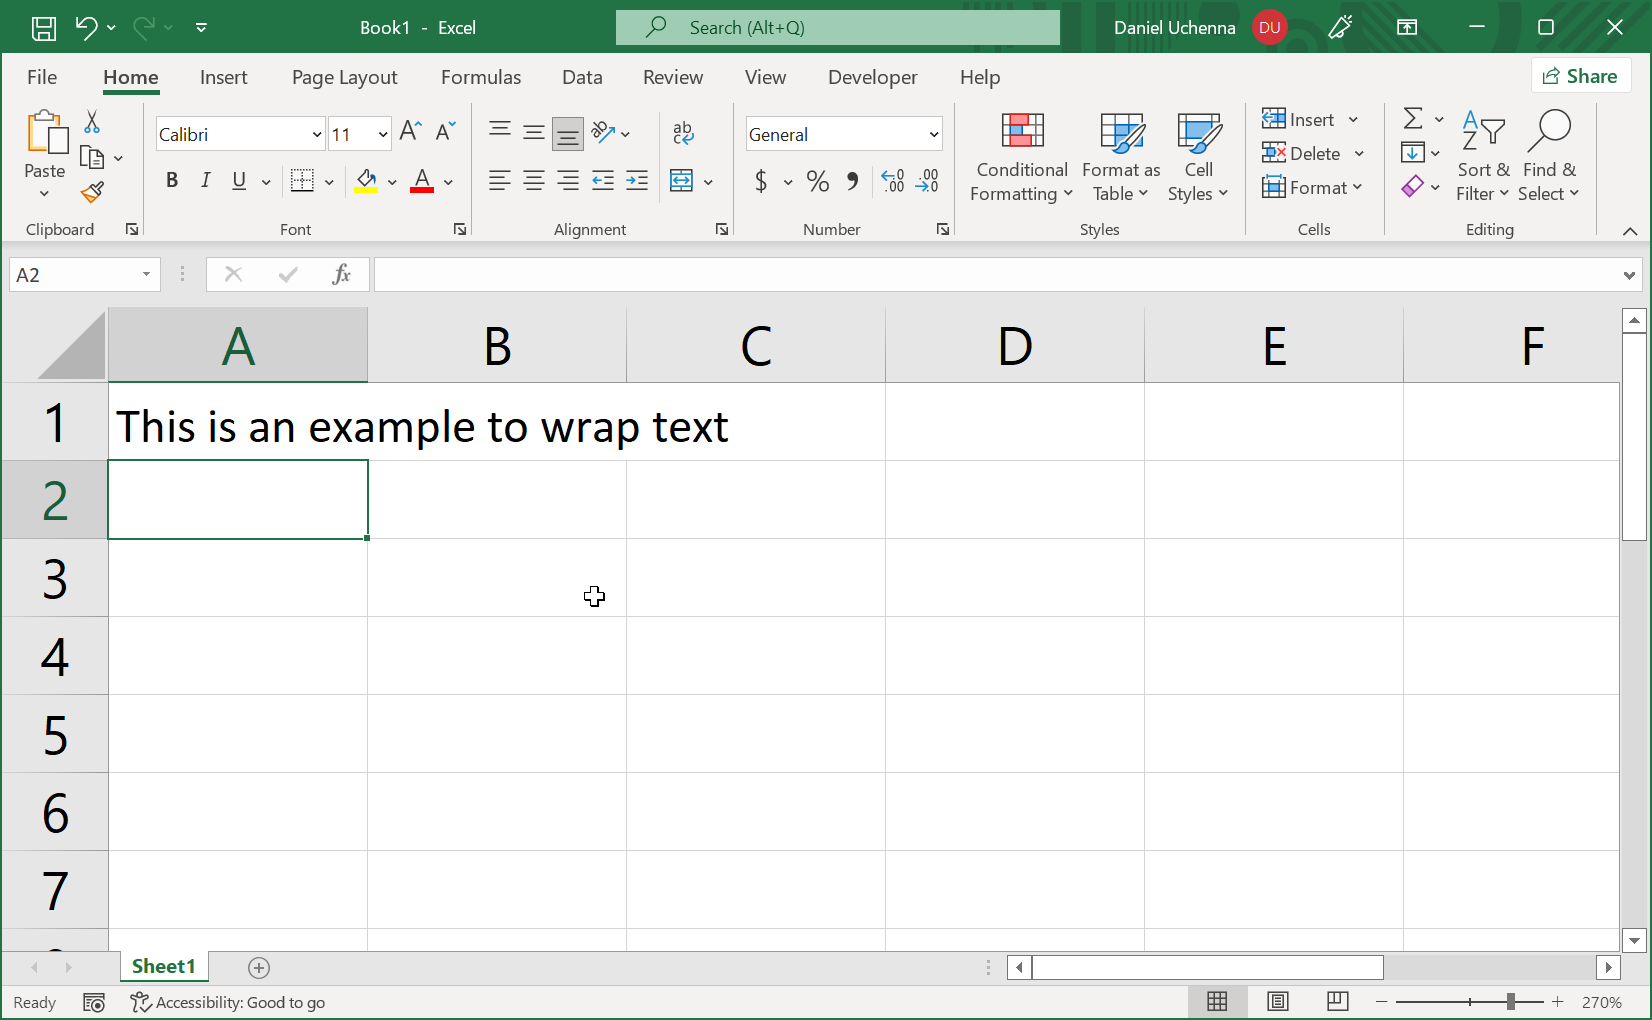Click the Format as Table icon
1652x1020 pixels.
[1119, 133]
